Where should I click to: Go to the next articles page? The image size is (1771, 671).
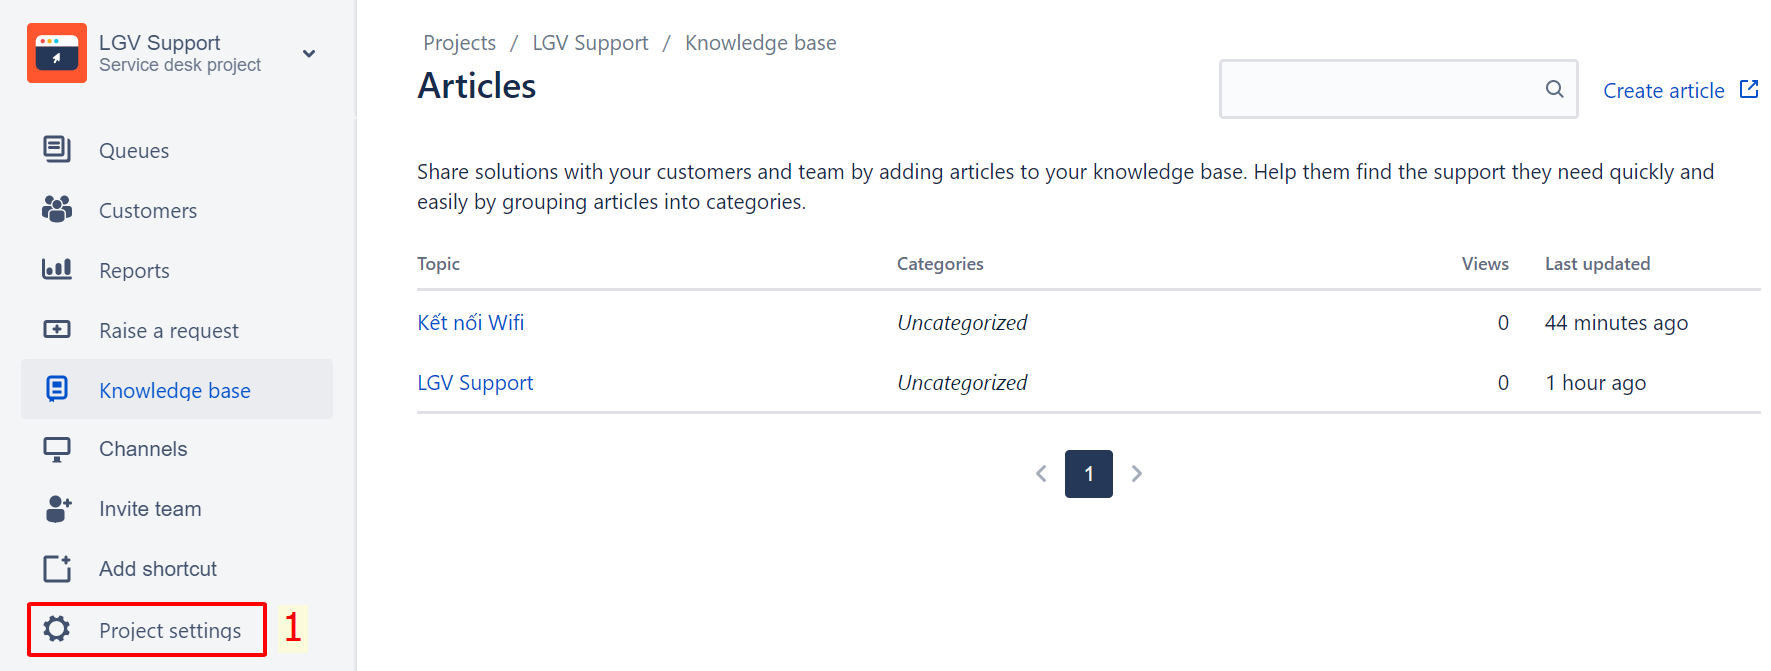coord(1137,474)
